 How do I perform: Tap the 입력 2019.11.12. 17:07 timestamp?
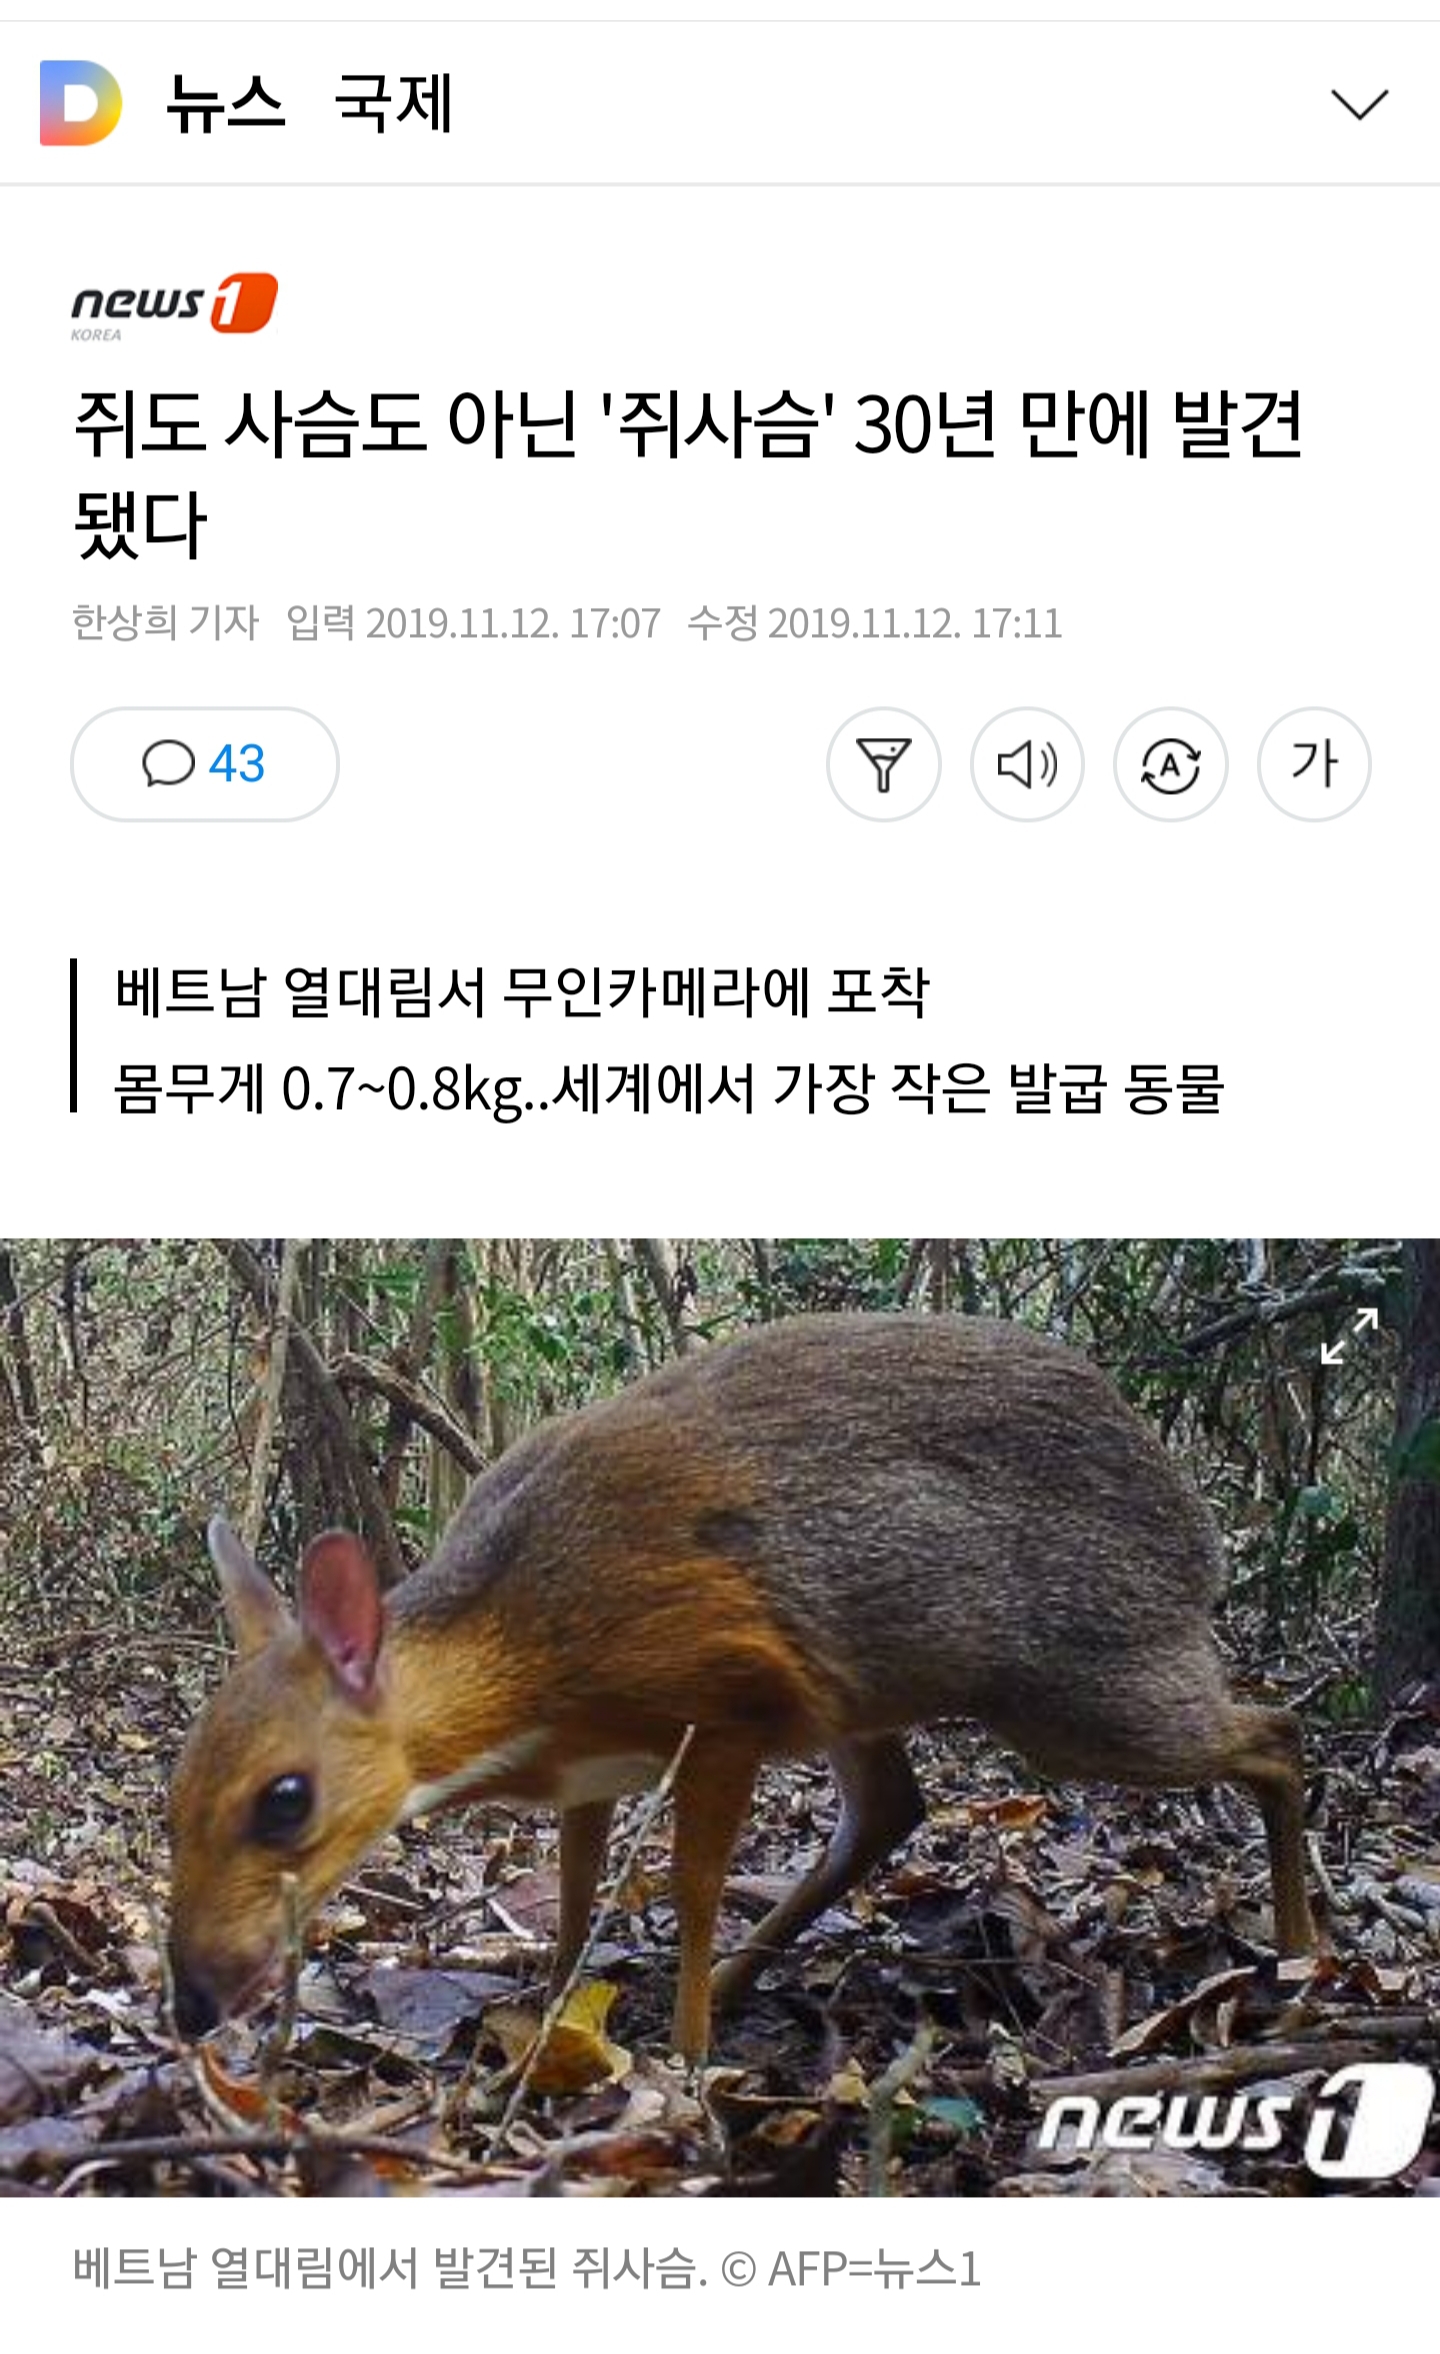473,623
